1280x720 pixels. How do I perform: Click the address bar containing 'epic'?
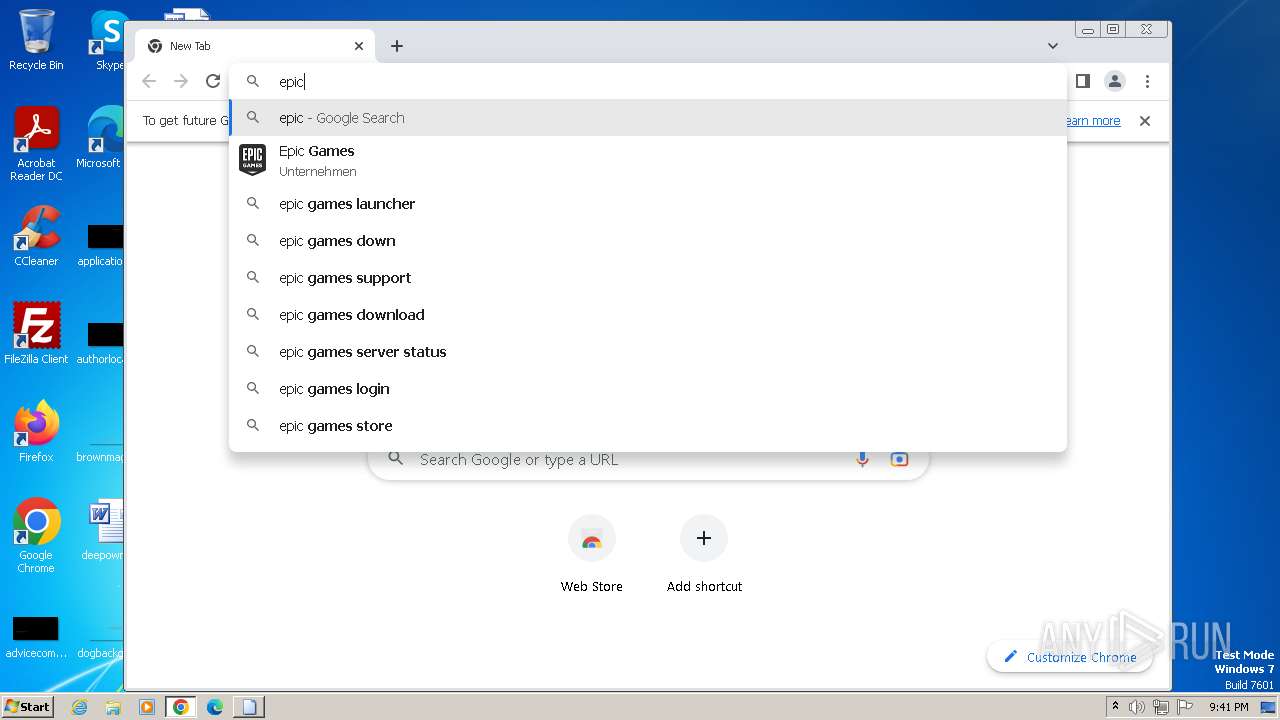tap(648, 81)
